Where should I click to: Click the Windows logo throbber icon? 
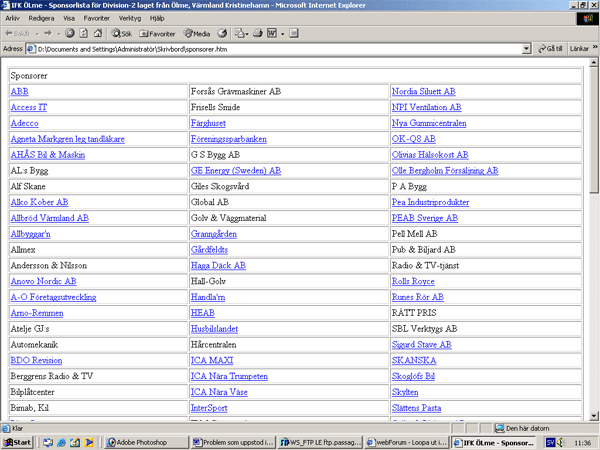coord(588,18)
